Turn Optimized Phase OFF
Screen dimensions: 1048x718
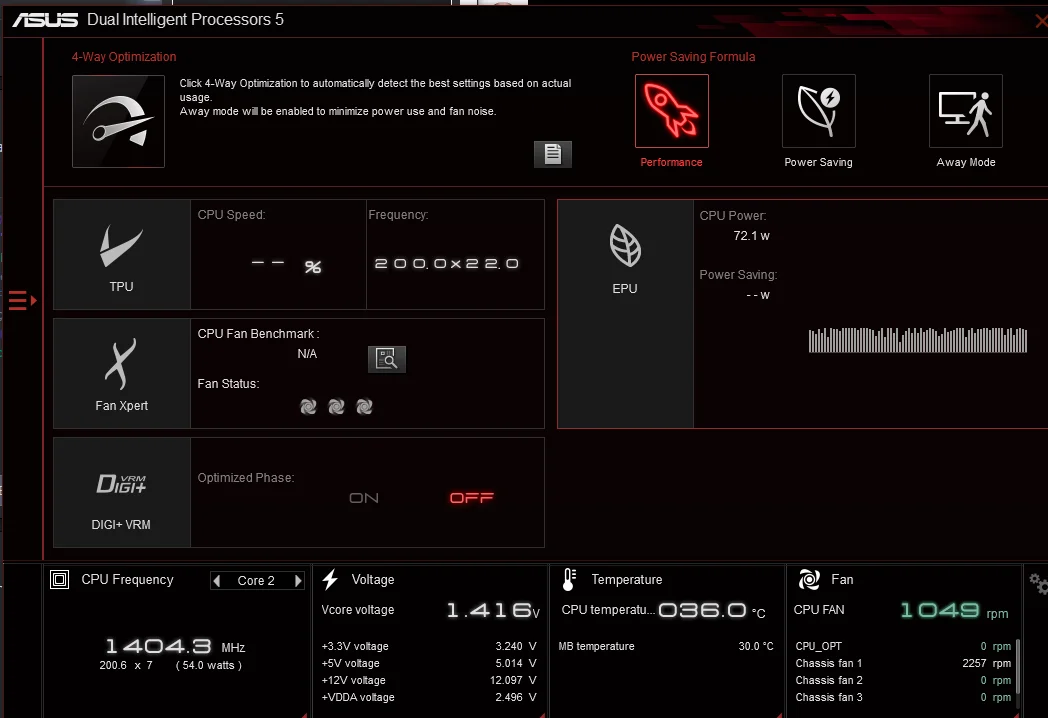[x=471, y=498]
